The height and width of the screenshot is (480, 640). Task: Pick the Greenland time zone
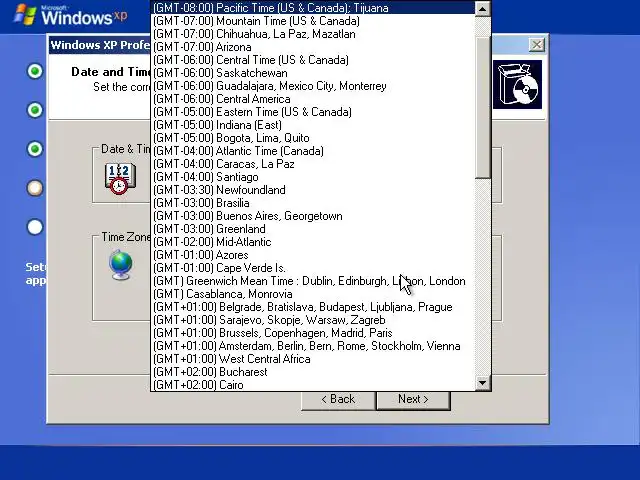coord(313,229)
